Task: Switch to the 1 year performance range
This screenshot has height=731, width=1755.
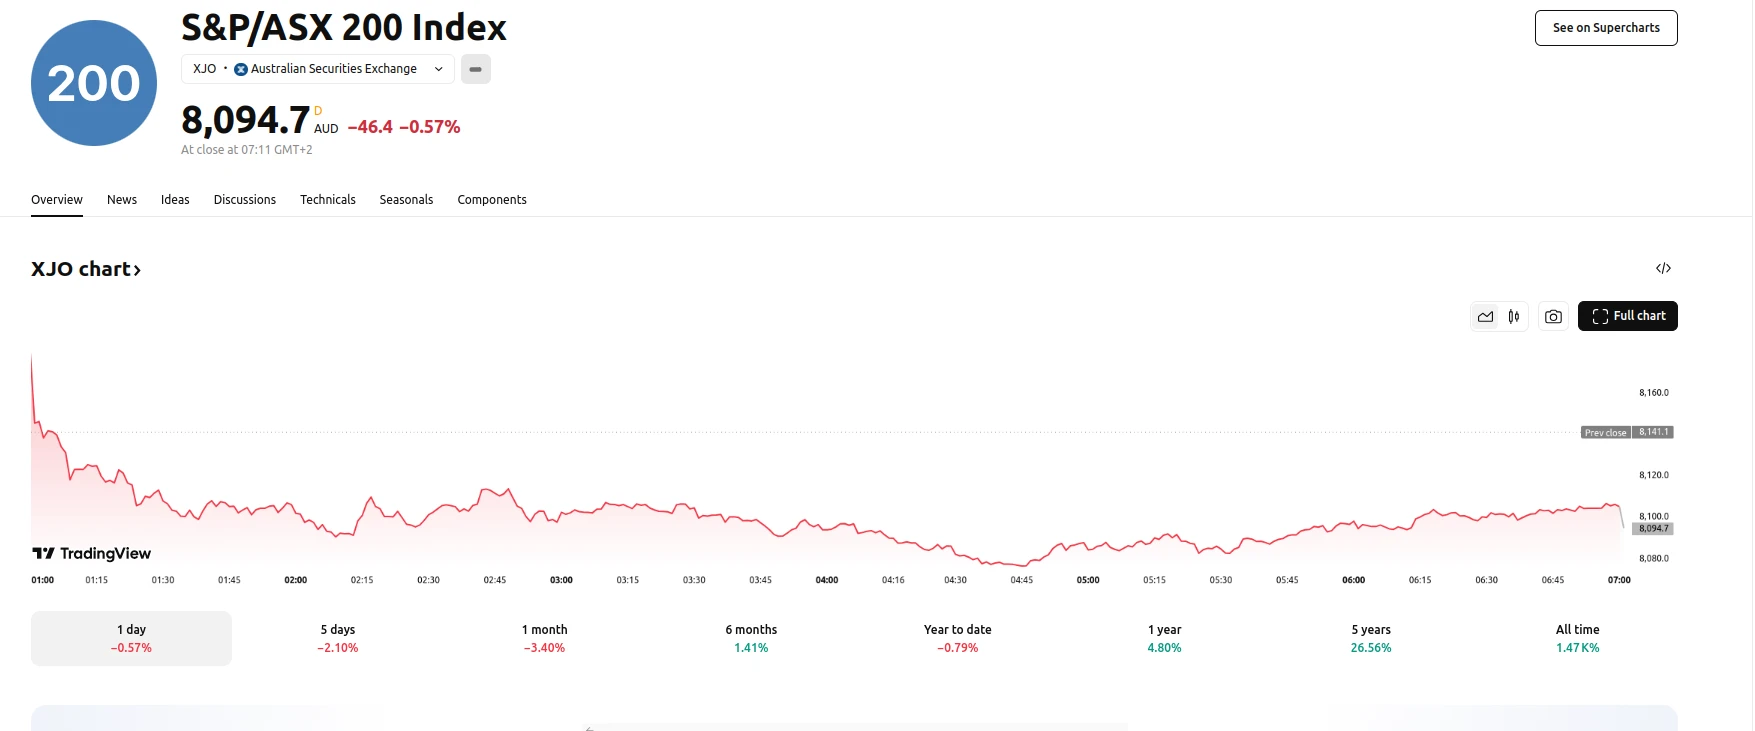Action: pyautogui.click(x=1164, y=637)
